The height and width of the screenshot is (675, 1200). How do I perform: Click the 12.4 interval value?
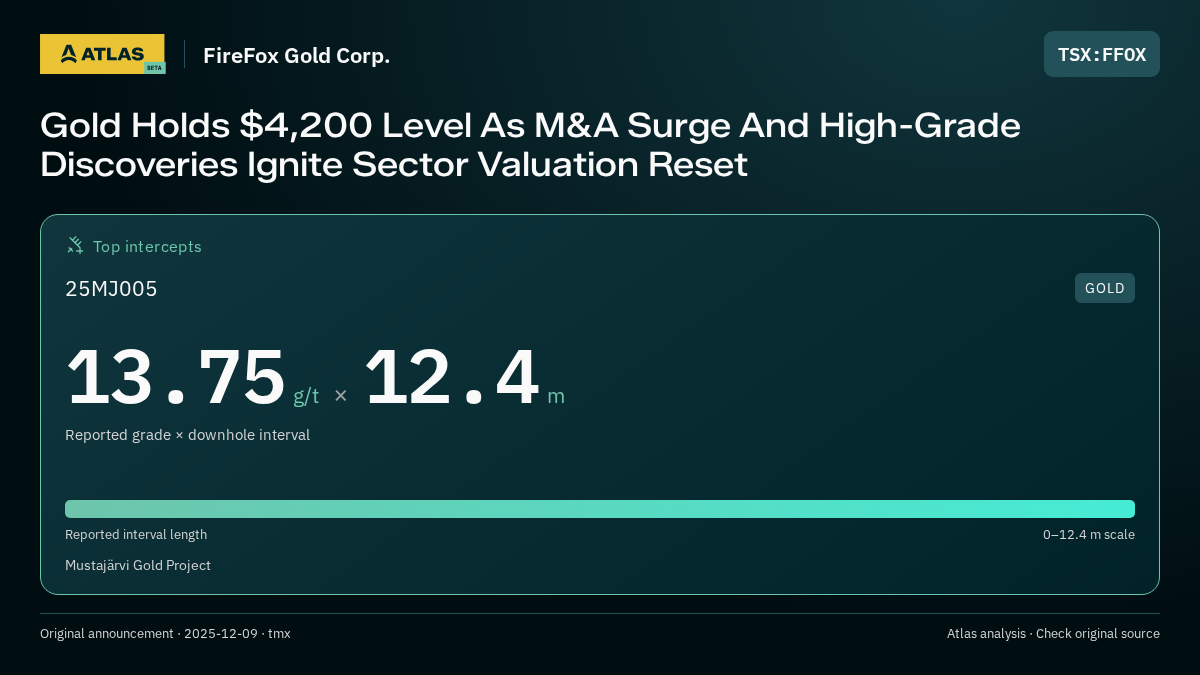(x=451, y=377)
